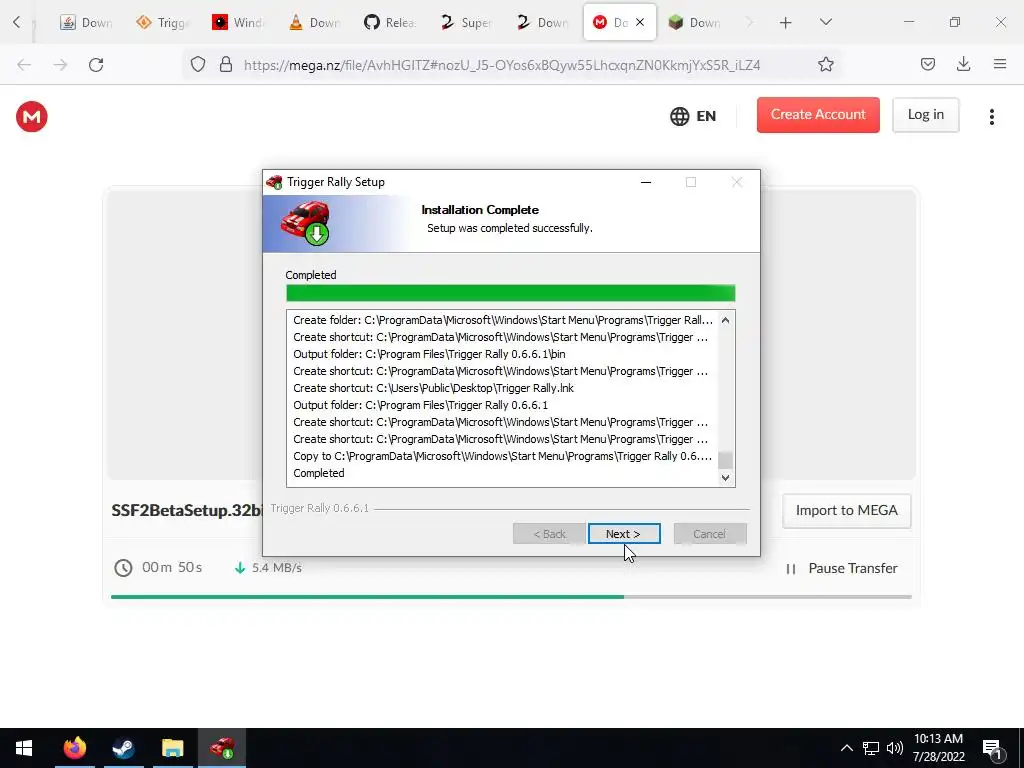Screen dimensions: 1024x768
Task: Select log line 'Create shortcut: C:\Users\Public\Desktop\Trigger Rally.lnk'
Action: [x=434, y=388]
